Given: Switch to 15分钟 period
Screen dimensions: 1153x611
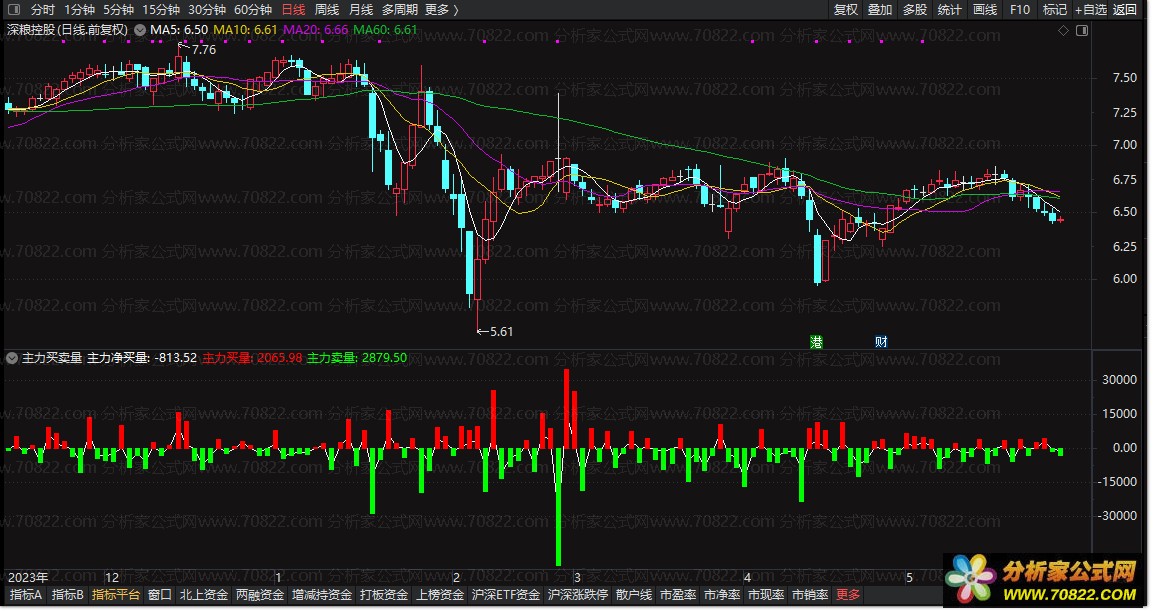Looking at the screenshot, I should click(160, 10).
